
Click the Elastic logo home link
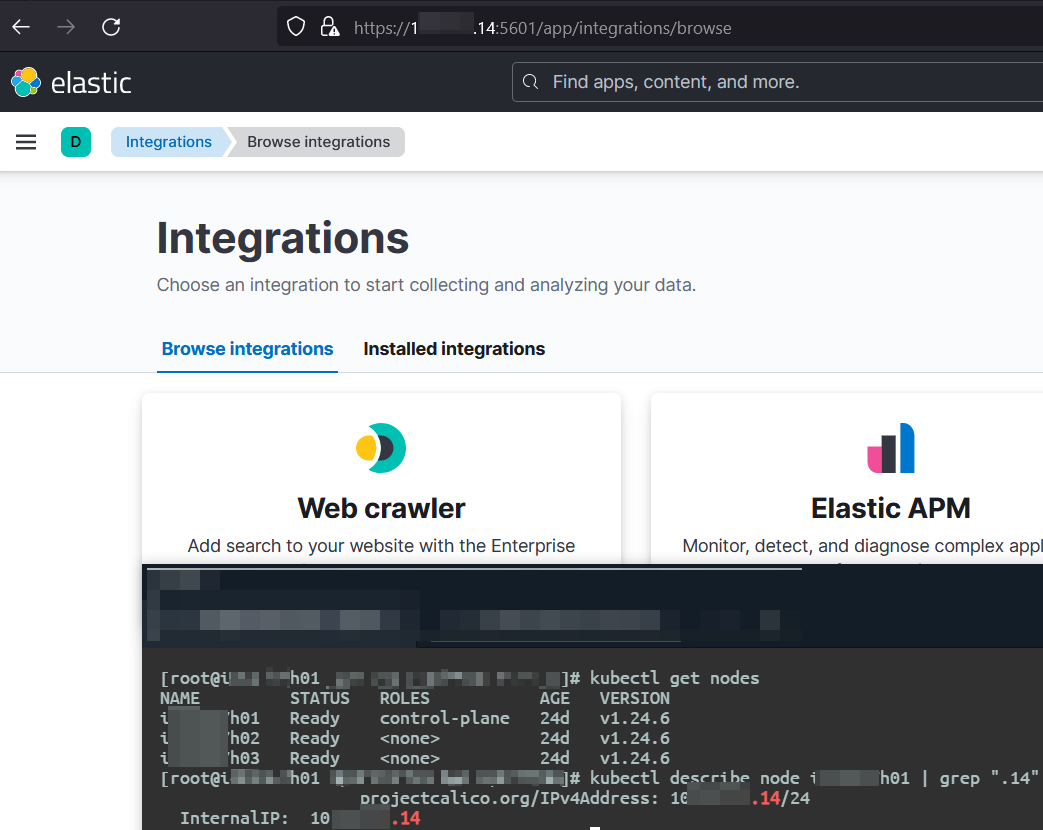[71, 82]
